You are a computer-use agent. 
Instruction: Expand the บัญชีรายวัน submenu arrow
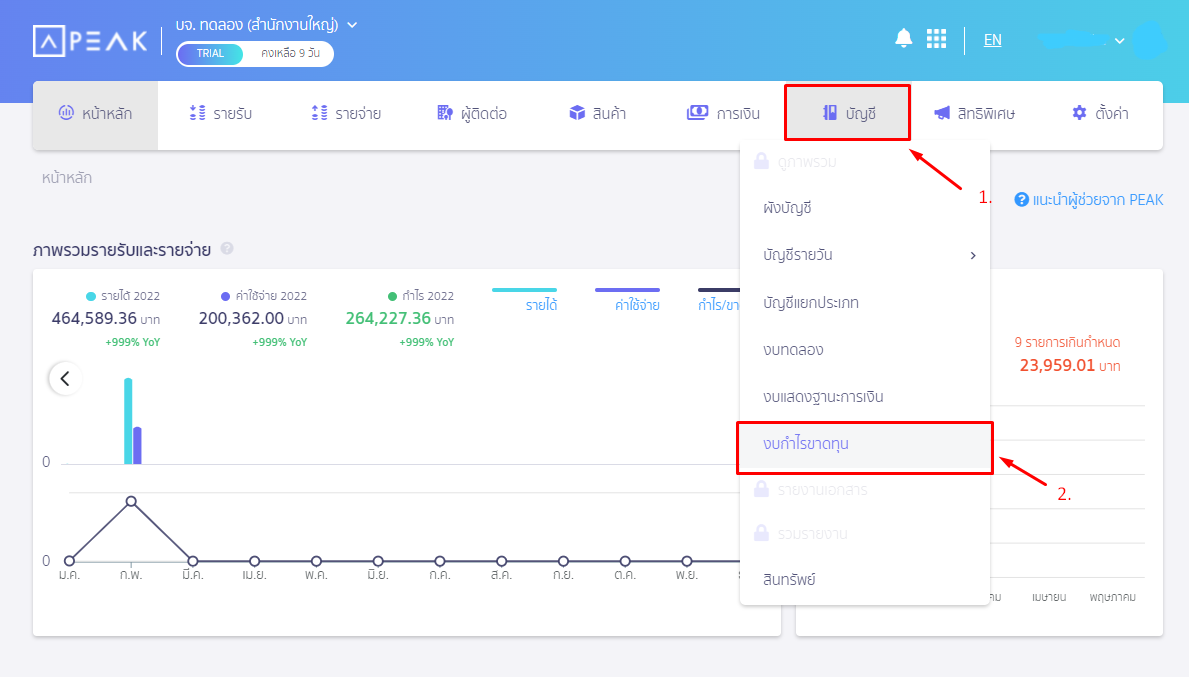click(x=973, y=255)
